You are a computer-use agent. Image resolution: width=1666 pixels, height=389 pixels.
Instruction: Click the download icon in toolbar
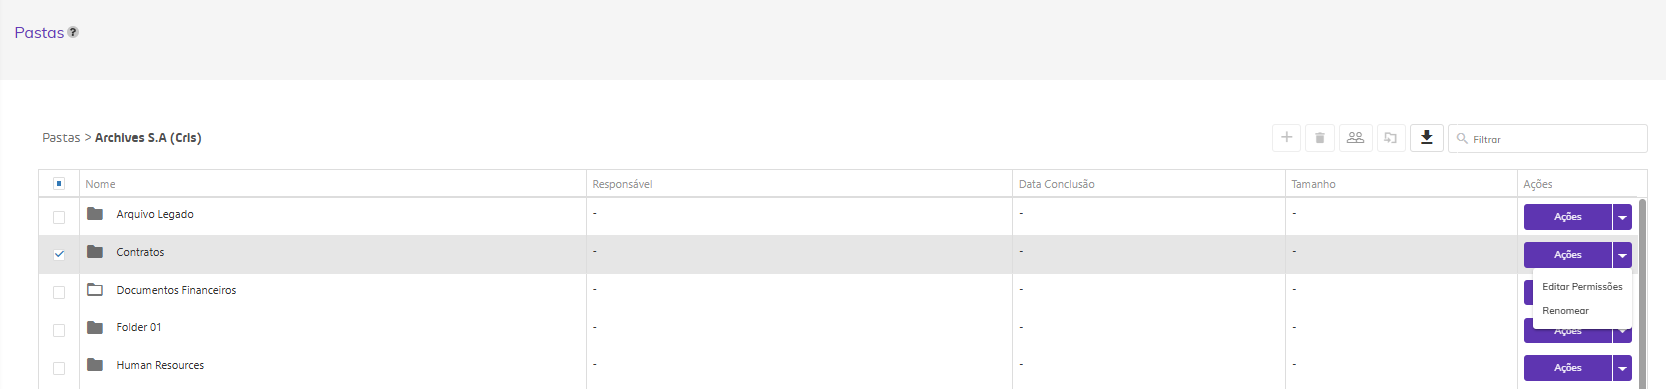pyautogui.click(x=1427, y=138)
